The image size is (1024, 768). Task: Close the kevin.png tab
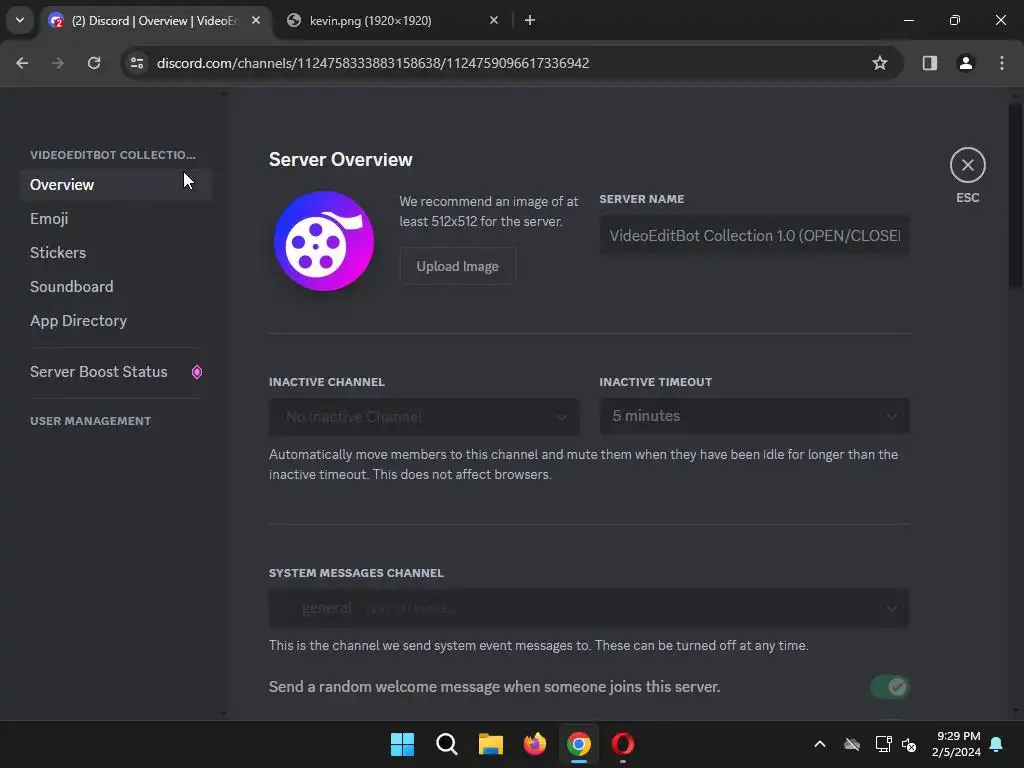point(494,20)
